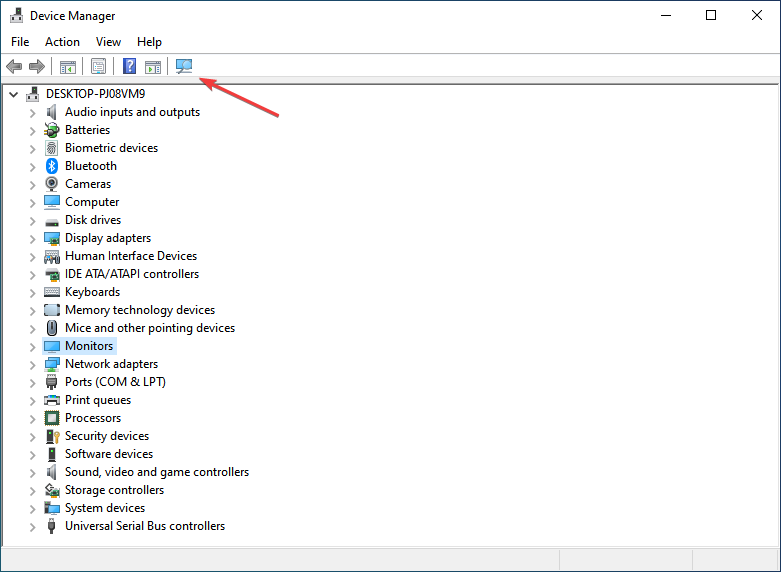Expand Sound, video and game controllers chevron
The height and width of the screenshot is (572, 781).
point(33,473)
